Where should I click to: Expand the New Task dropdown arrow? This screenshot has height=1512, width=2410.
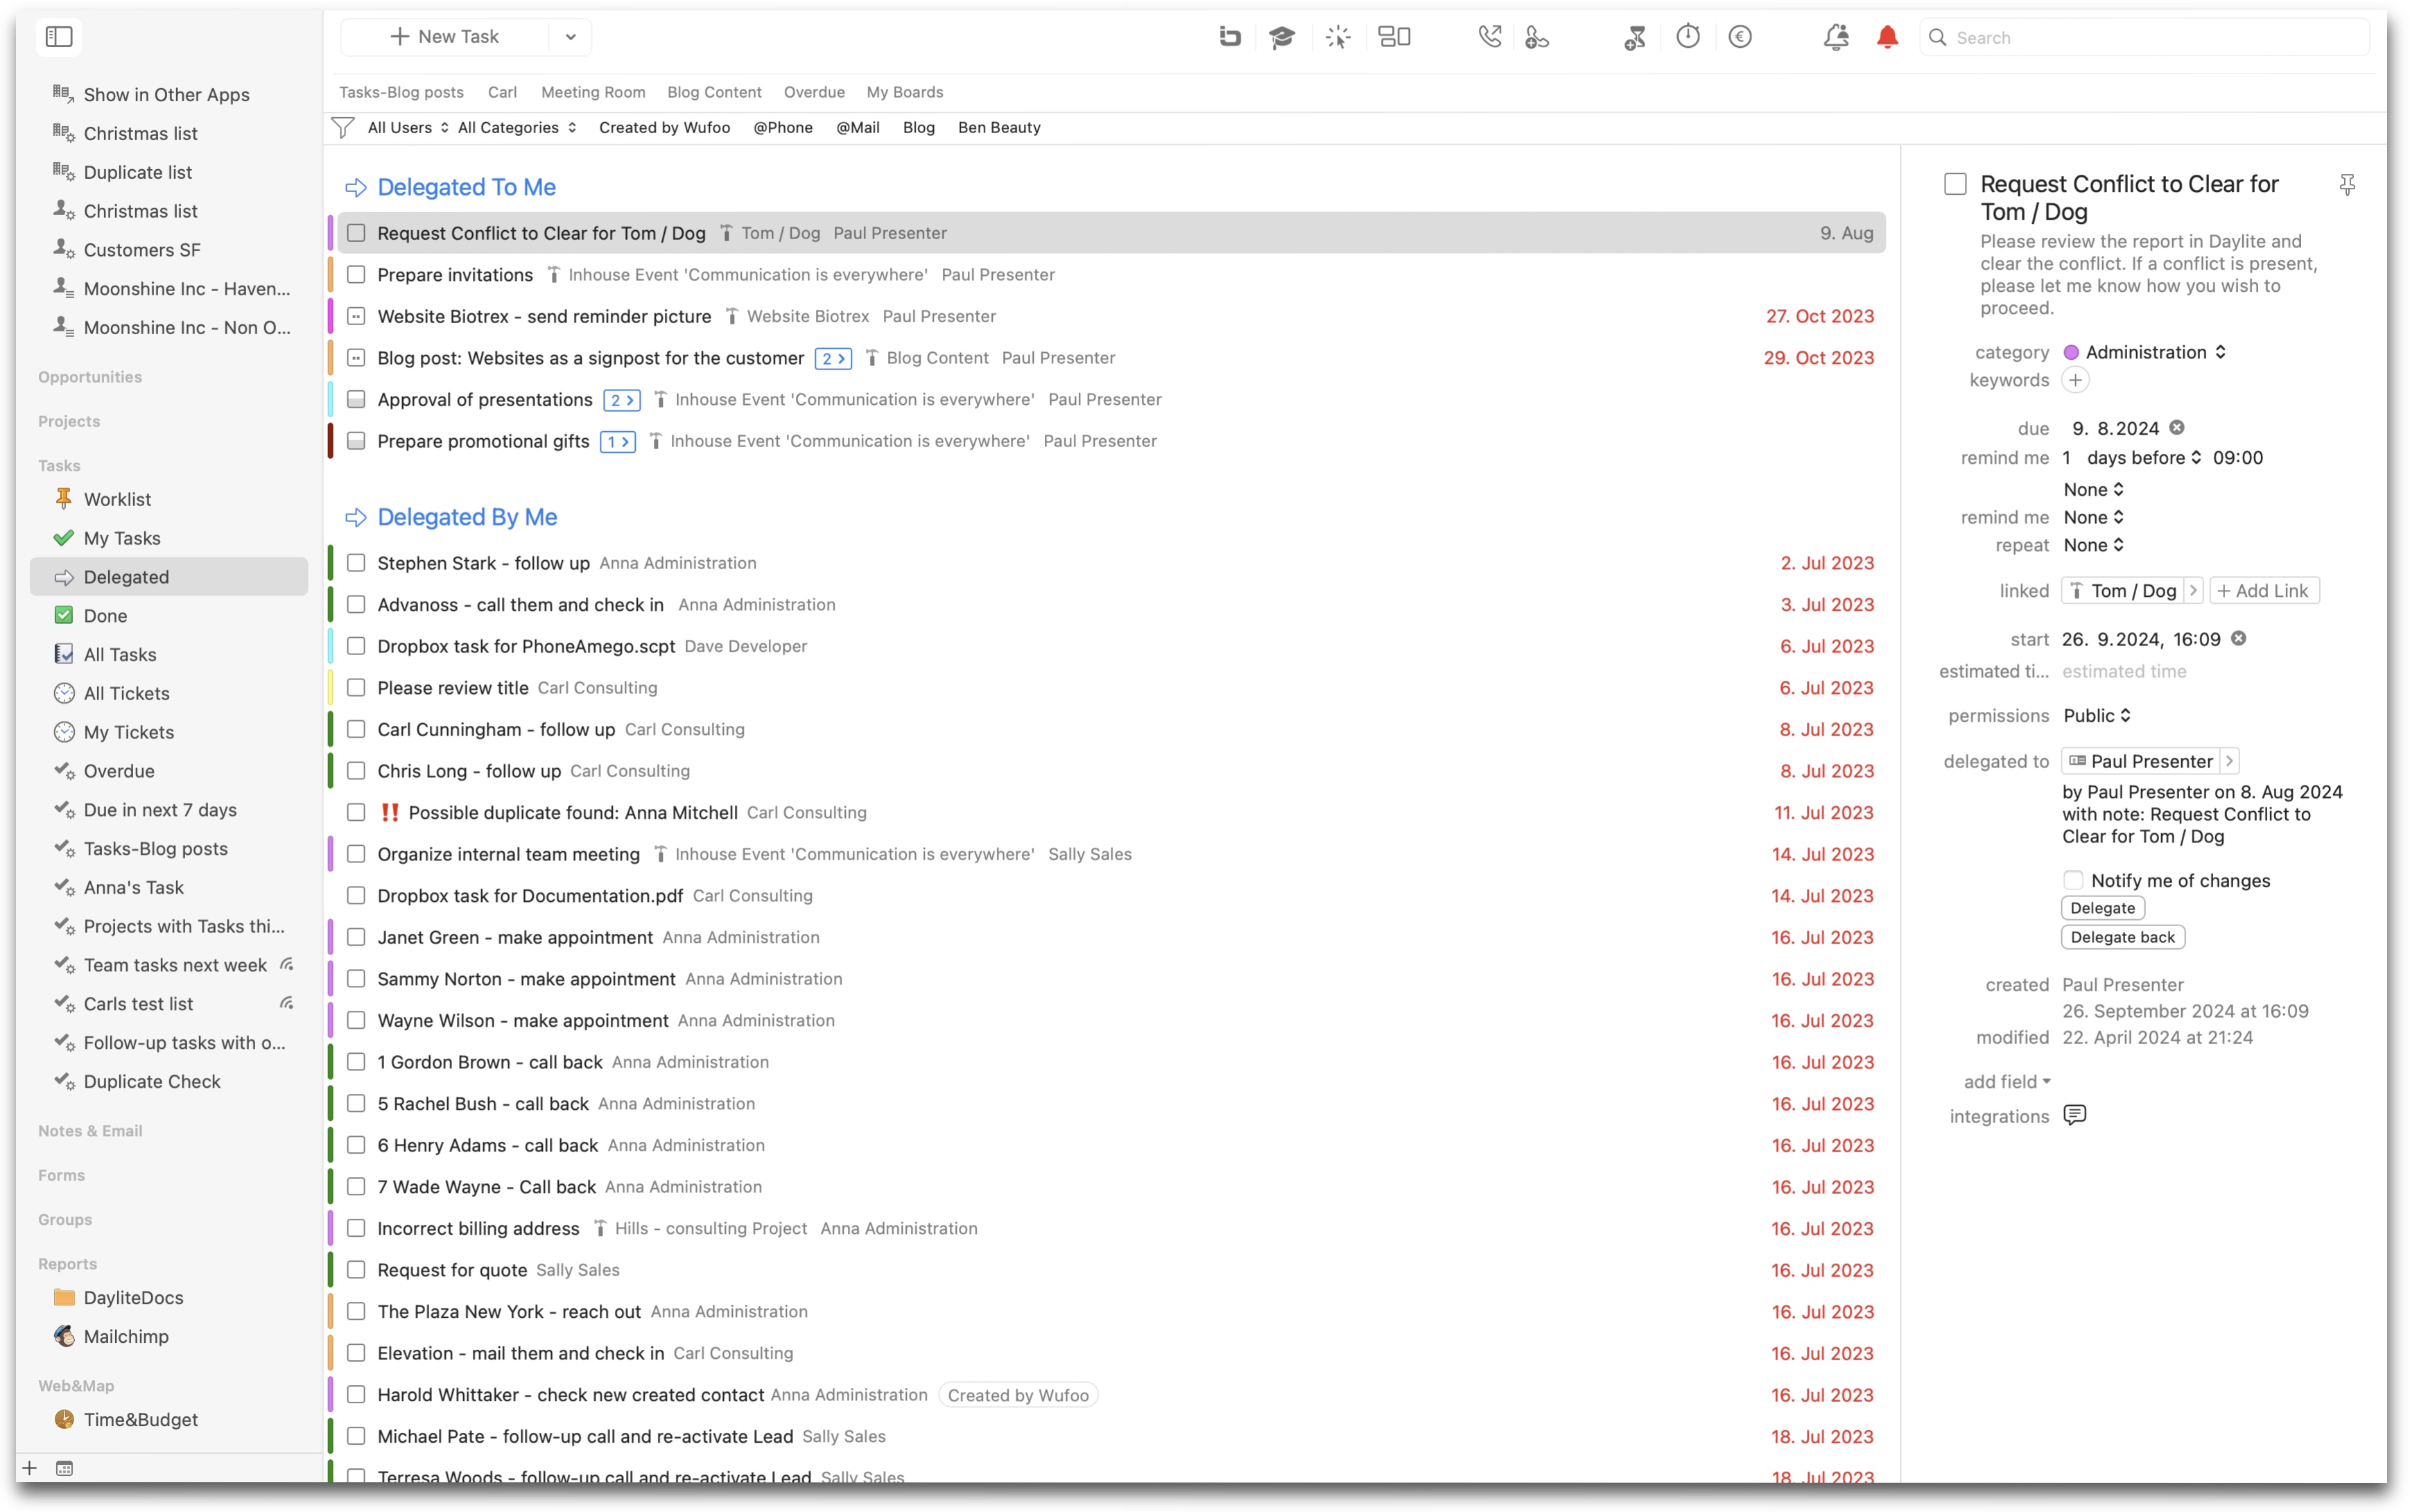570,37
